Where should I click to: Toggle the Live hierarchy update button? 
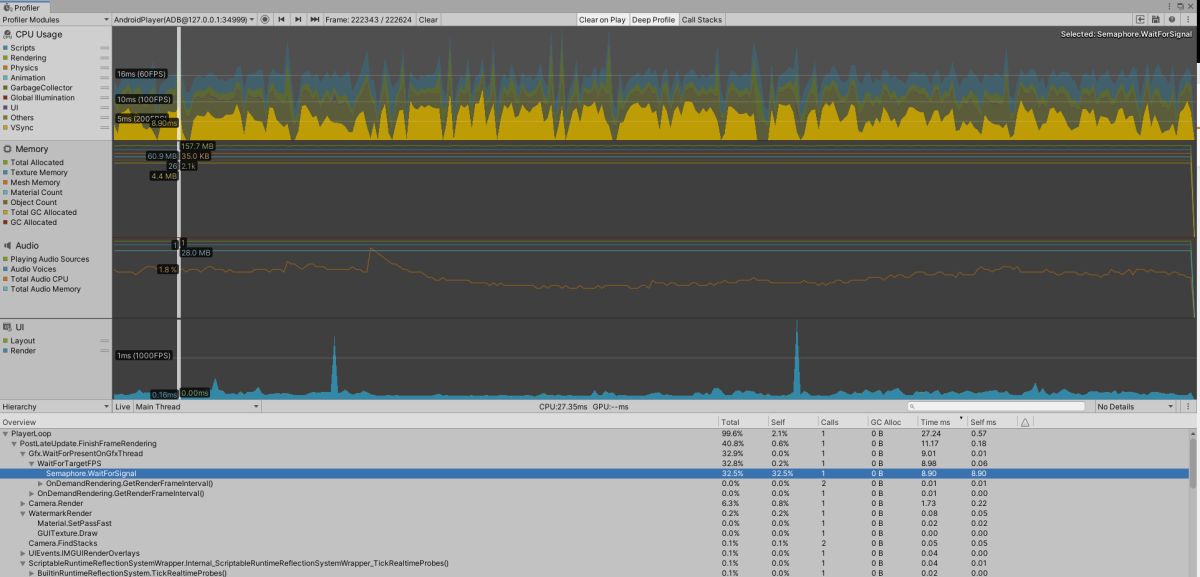[122, 407]
